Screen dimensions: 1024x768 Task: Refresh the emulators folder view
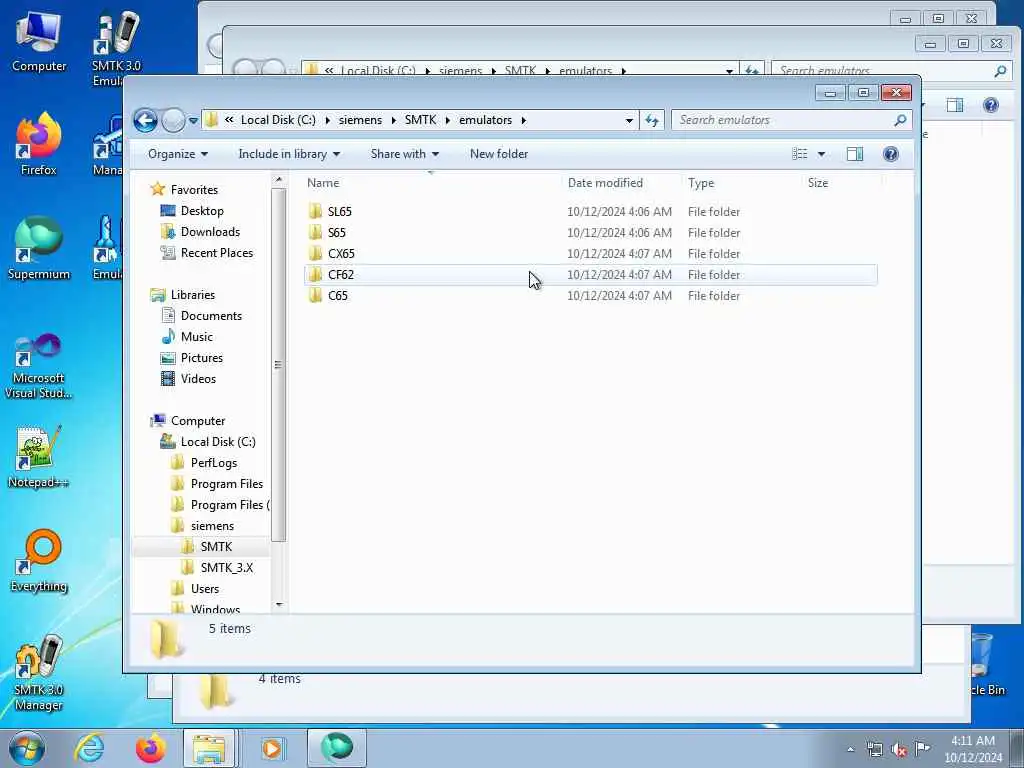coord(652,120)
